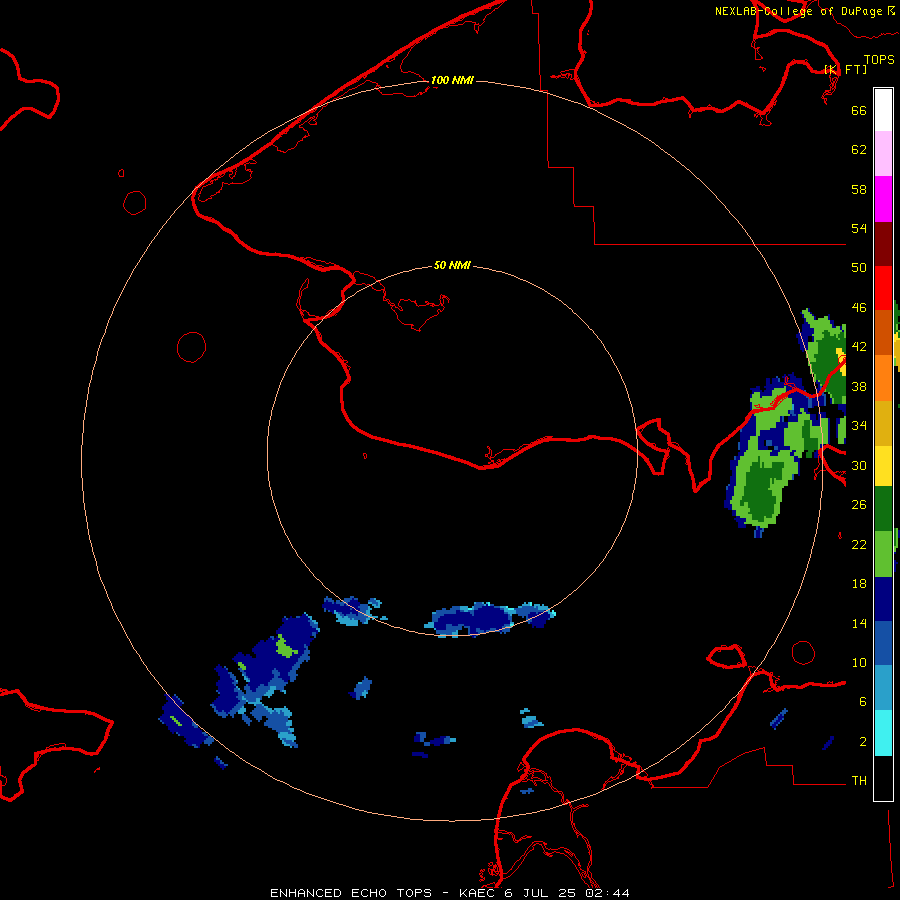Click the navy 14-18 kft legend swatch

(x=883, y=599)
